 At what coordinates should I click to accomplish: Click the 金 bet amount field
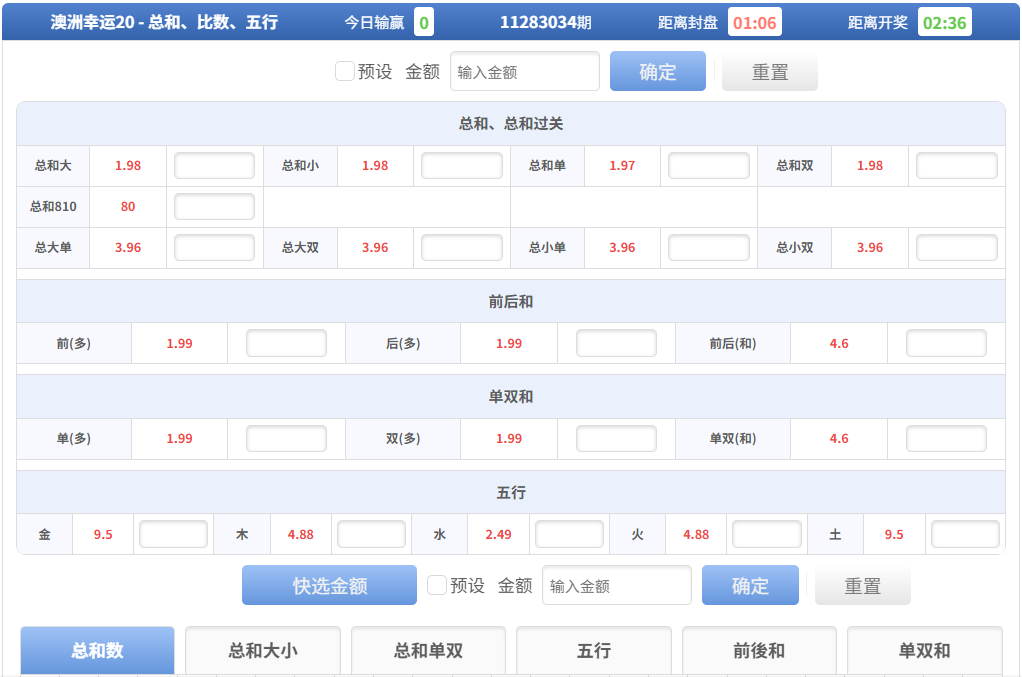click(x=173, y=535)
